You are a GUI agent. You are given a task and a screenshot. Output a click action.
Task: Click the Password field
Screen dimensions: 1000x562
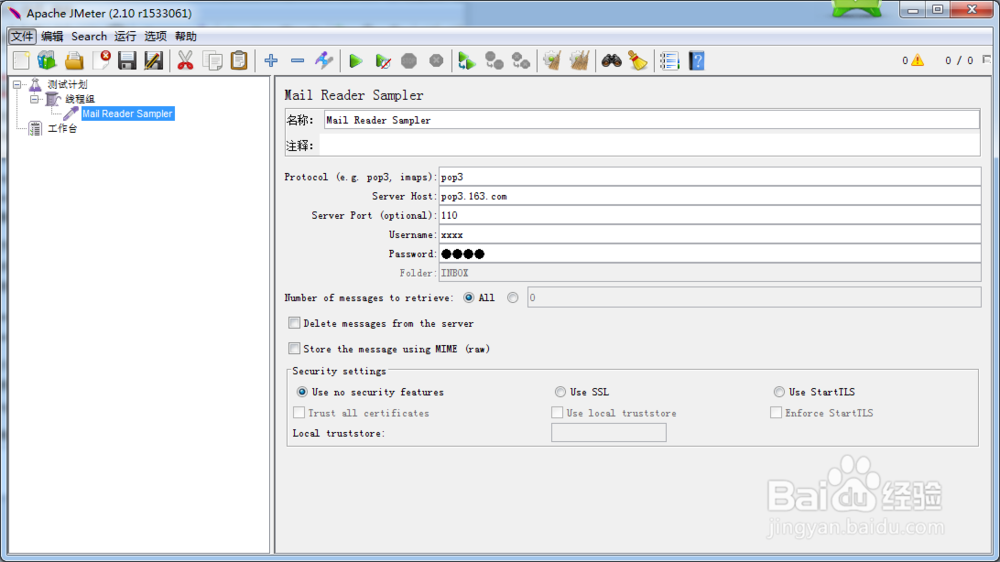click(710, 253)
